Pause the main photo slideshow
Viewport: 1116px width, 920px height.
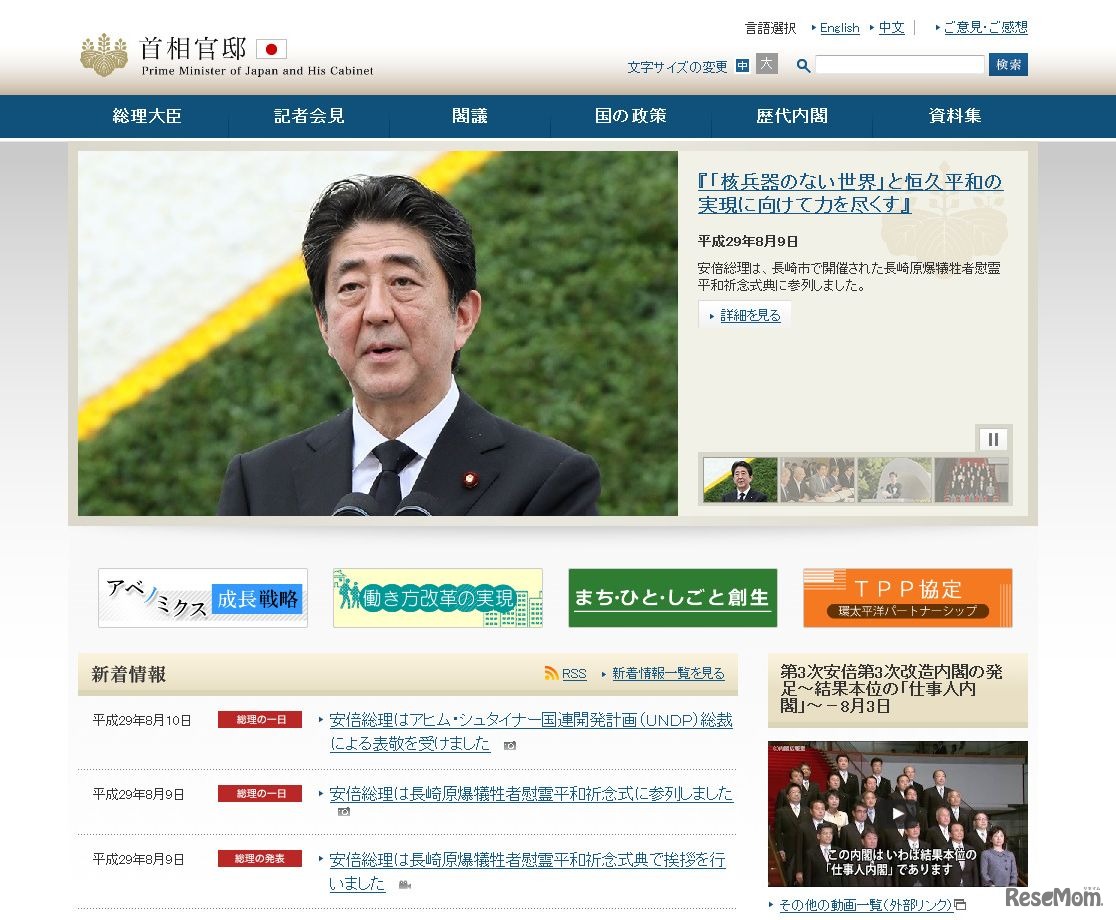(x=993, y=438)
